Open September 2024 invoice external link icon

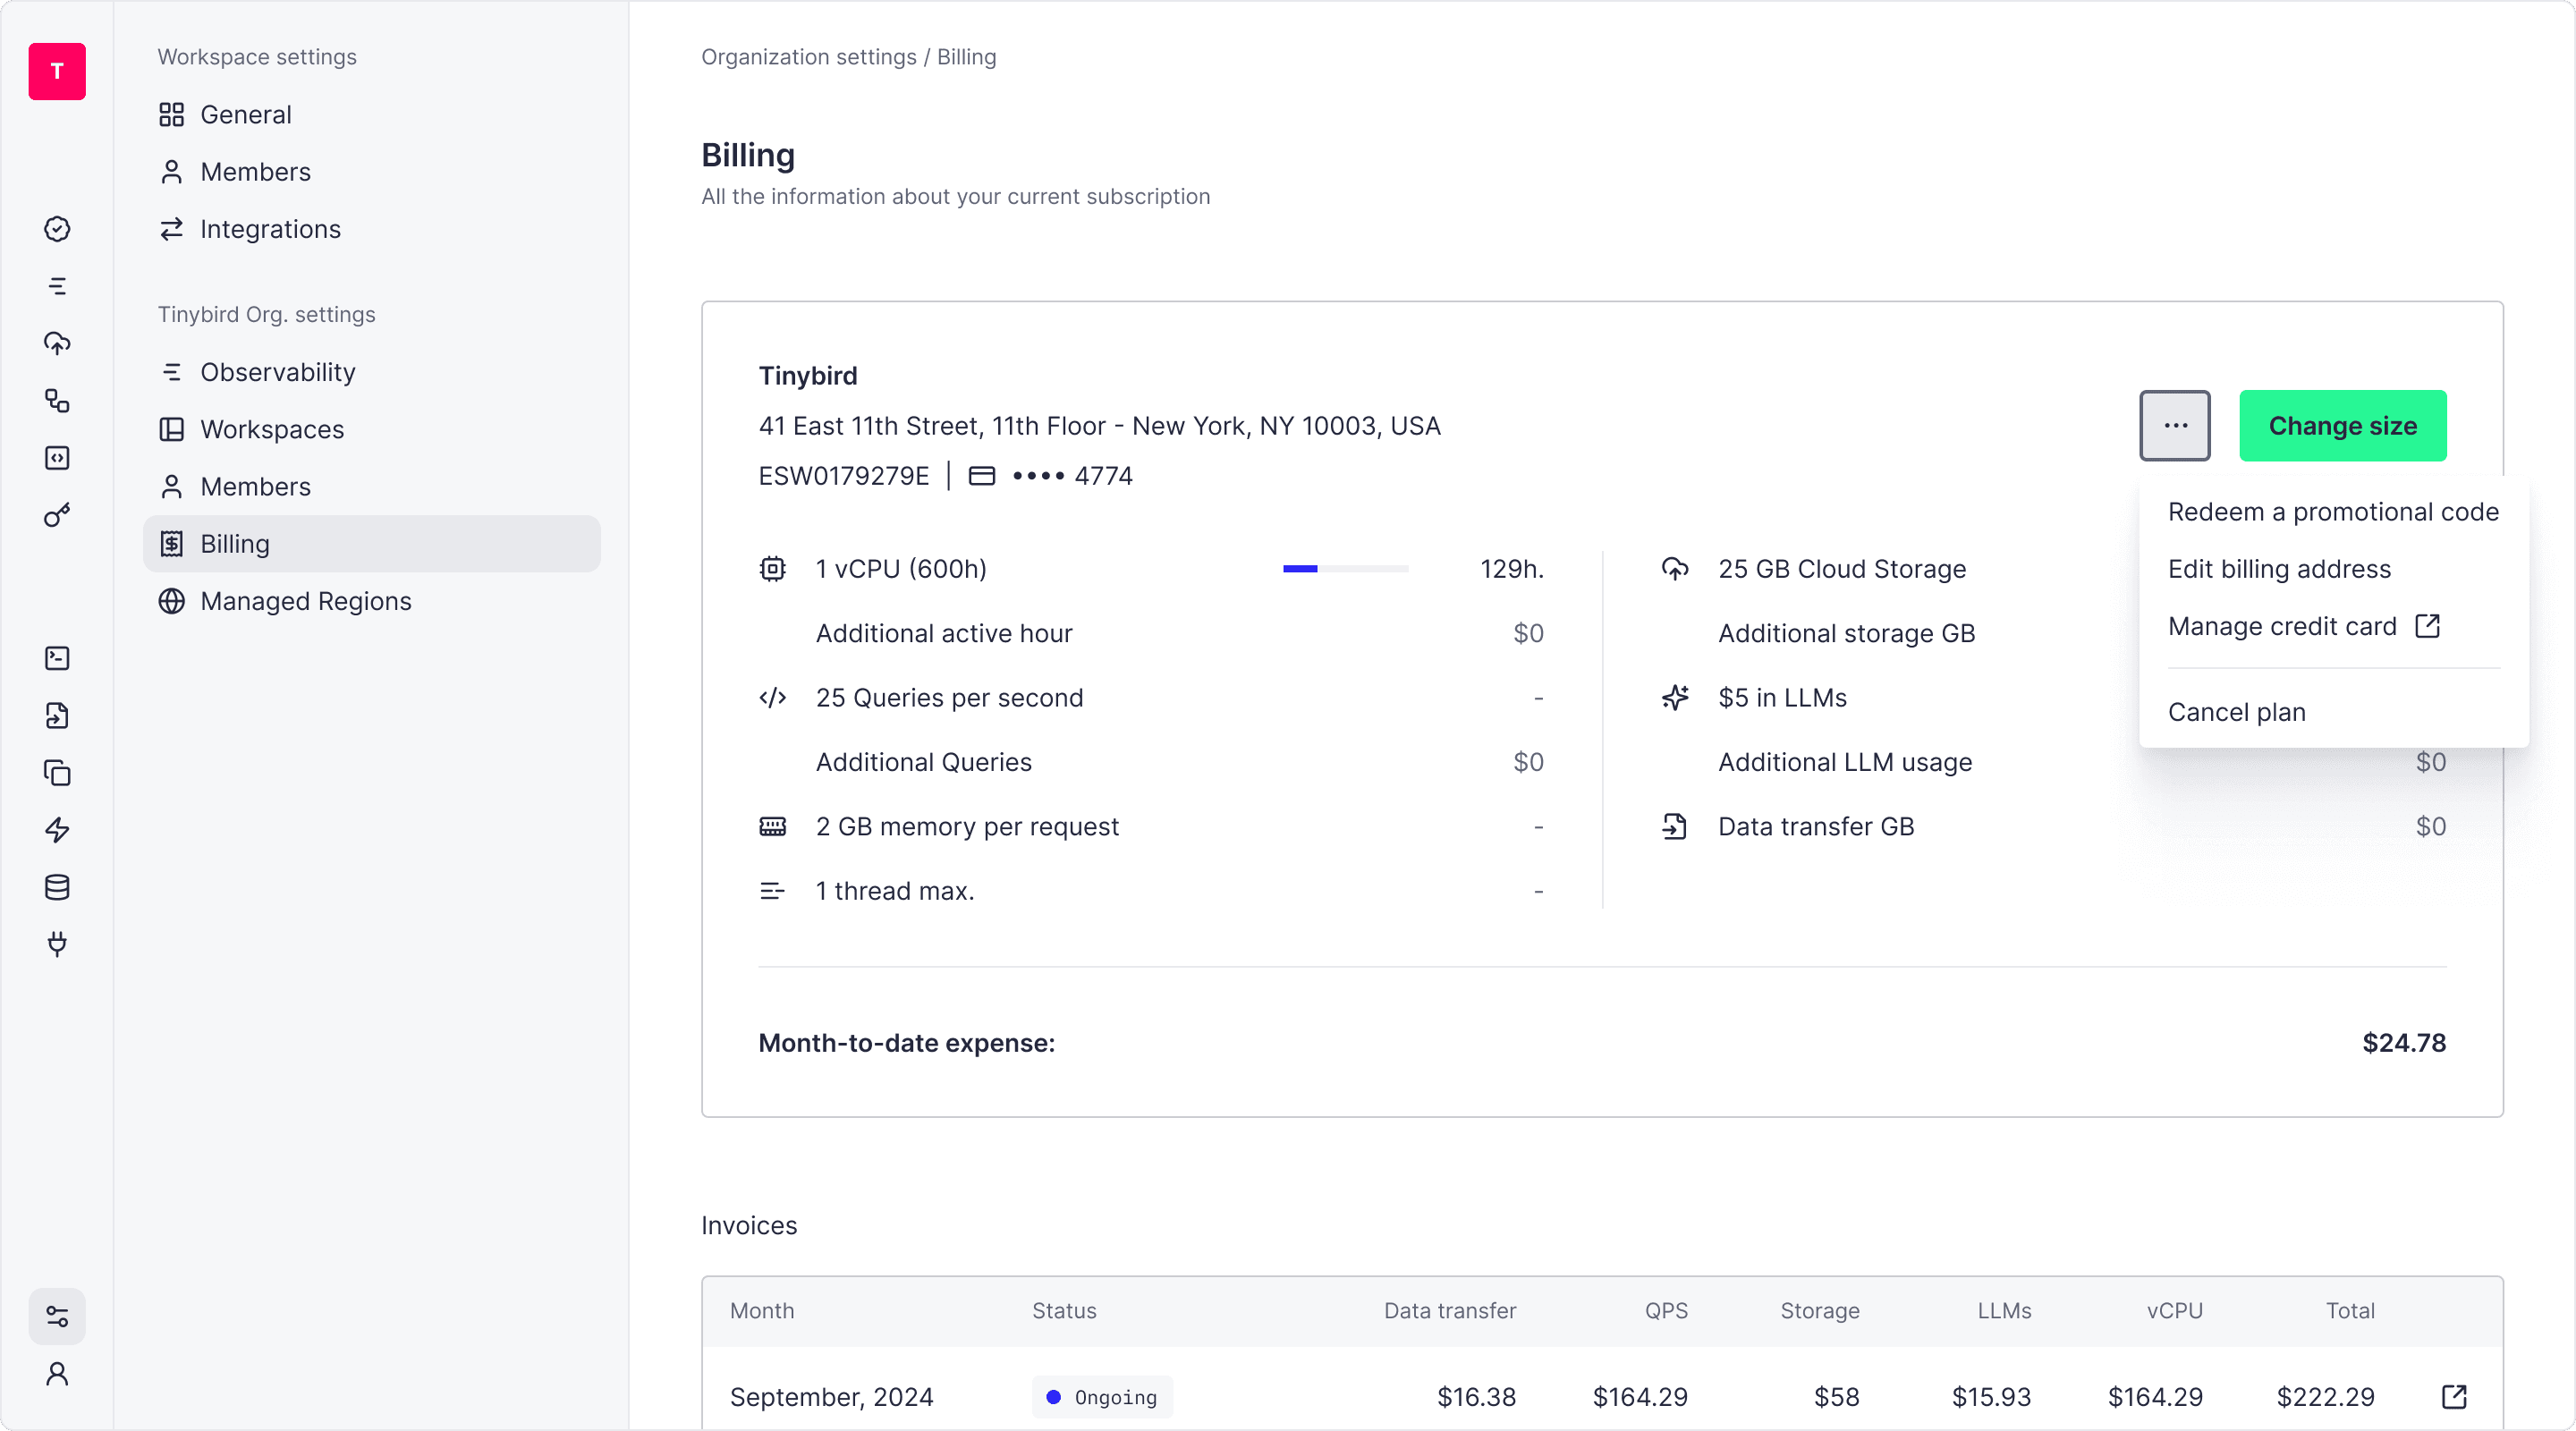pyautogui.click(x=2454, y=1396)
